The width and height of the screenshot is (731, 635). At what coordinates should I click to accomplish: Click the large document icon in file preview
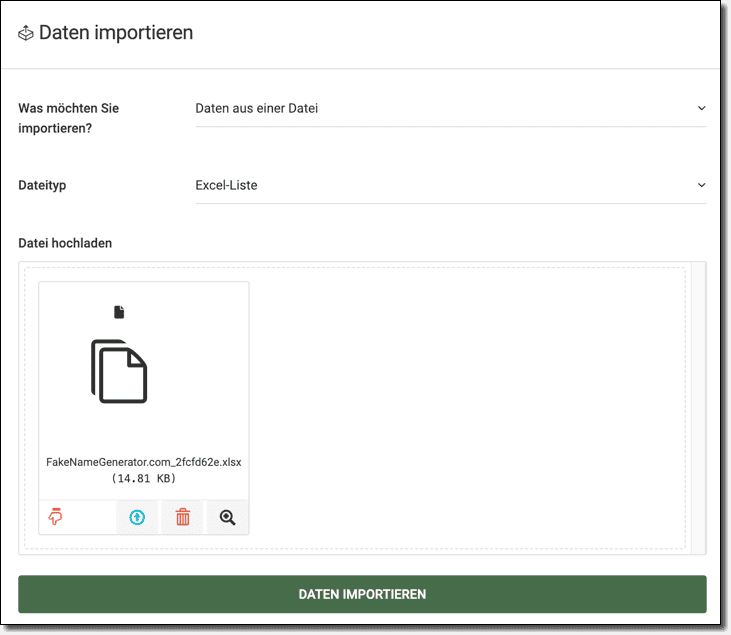pos(119,371)
